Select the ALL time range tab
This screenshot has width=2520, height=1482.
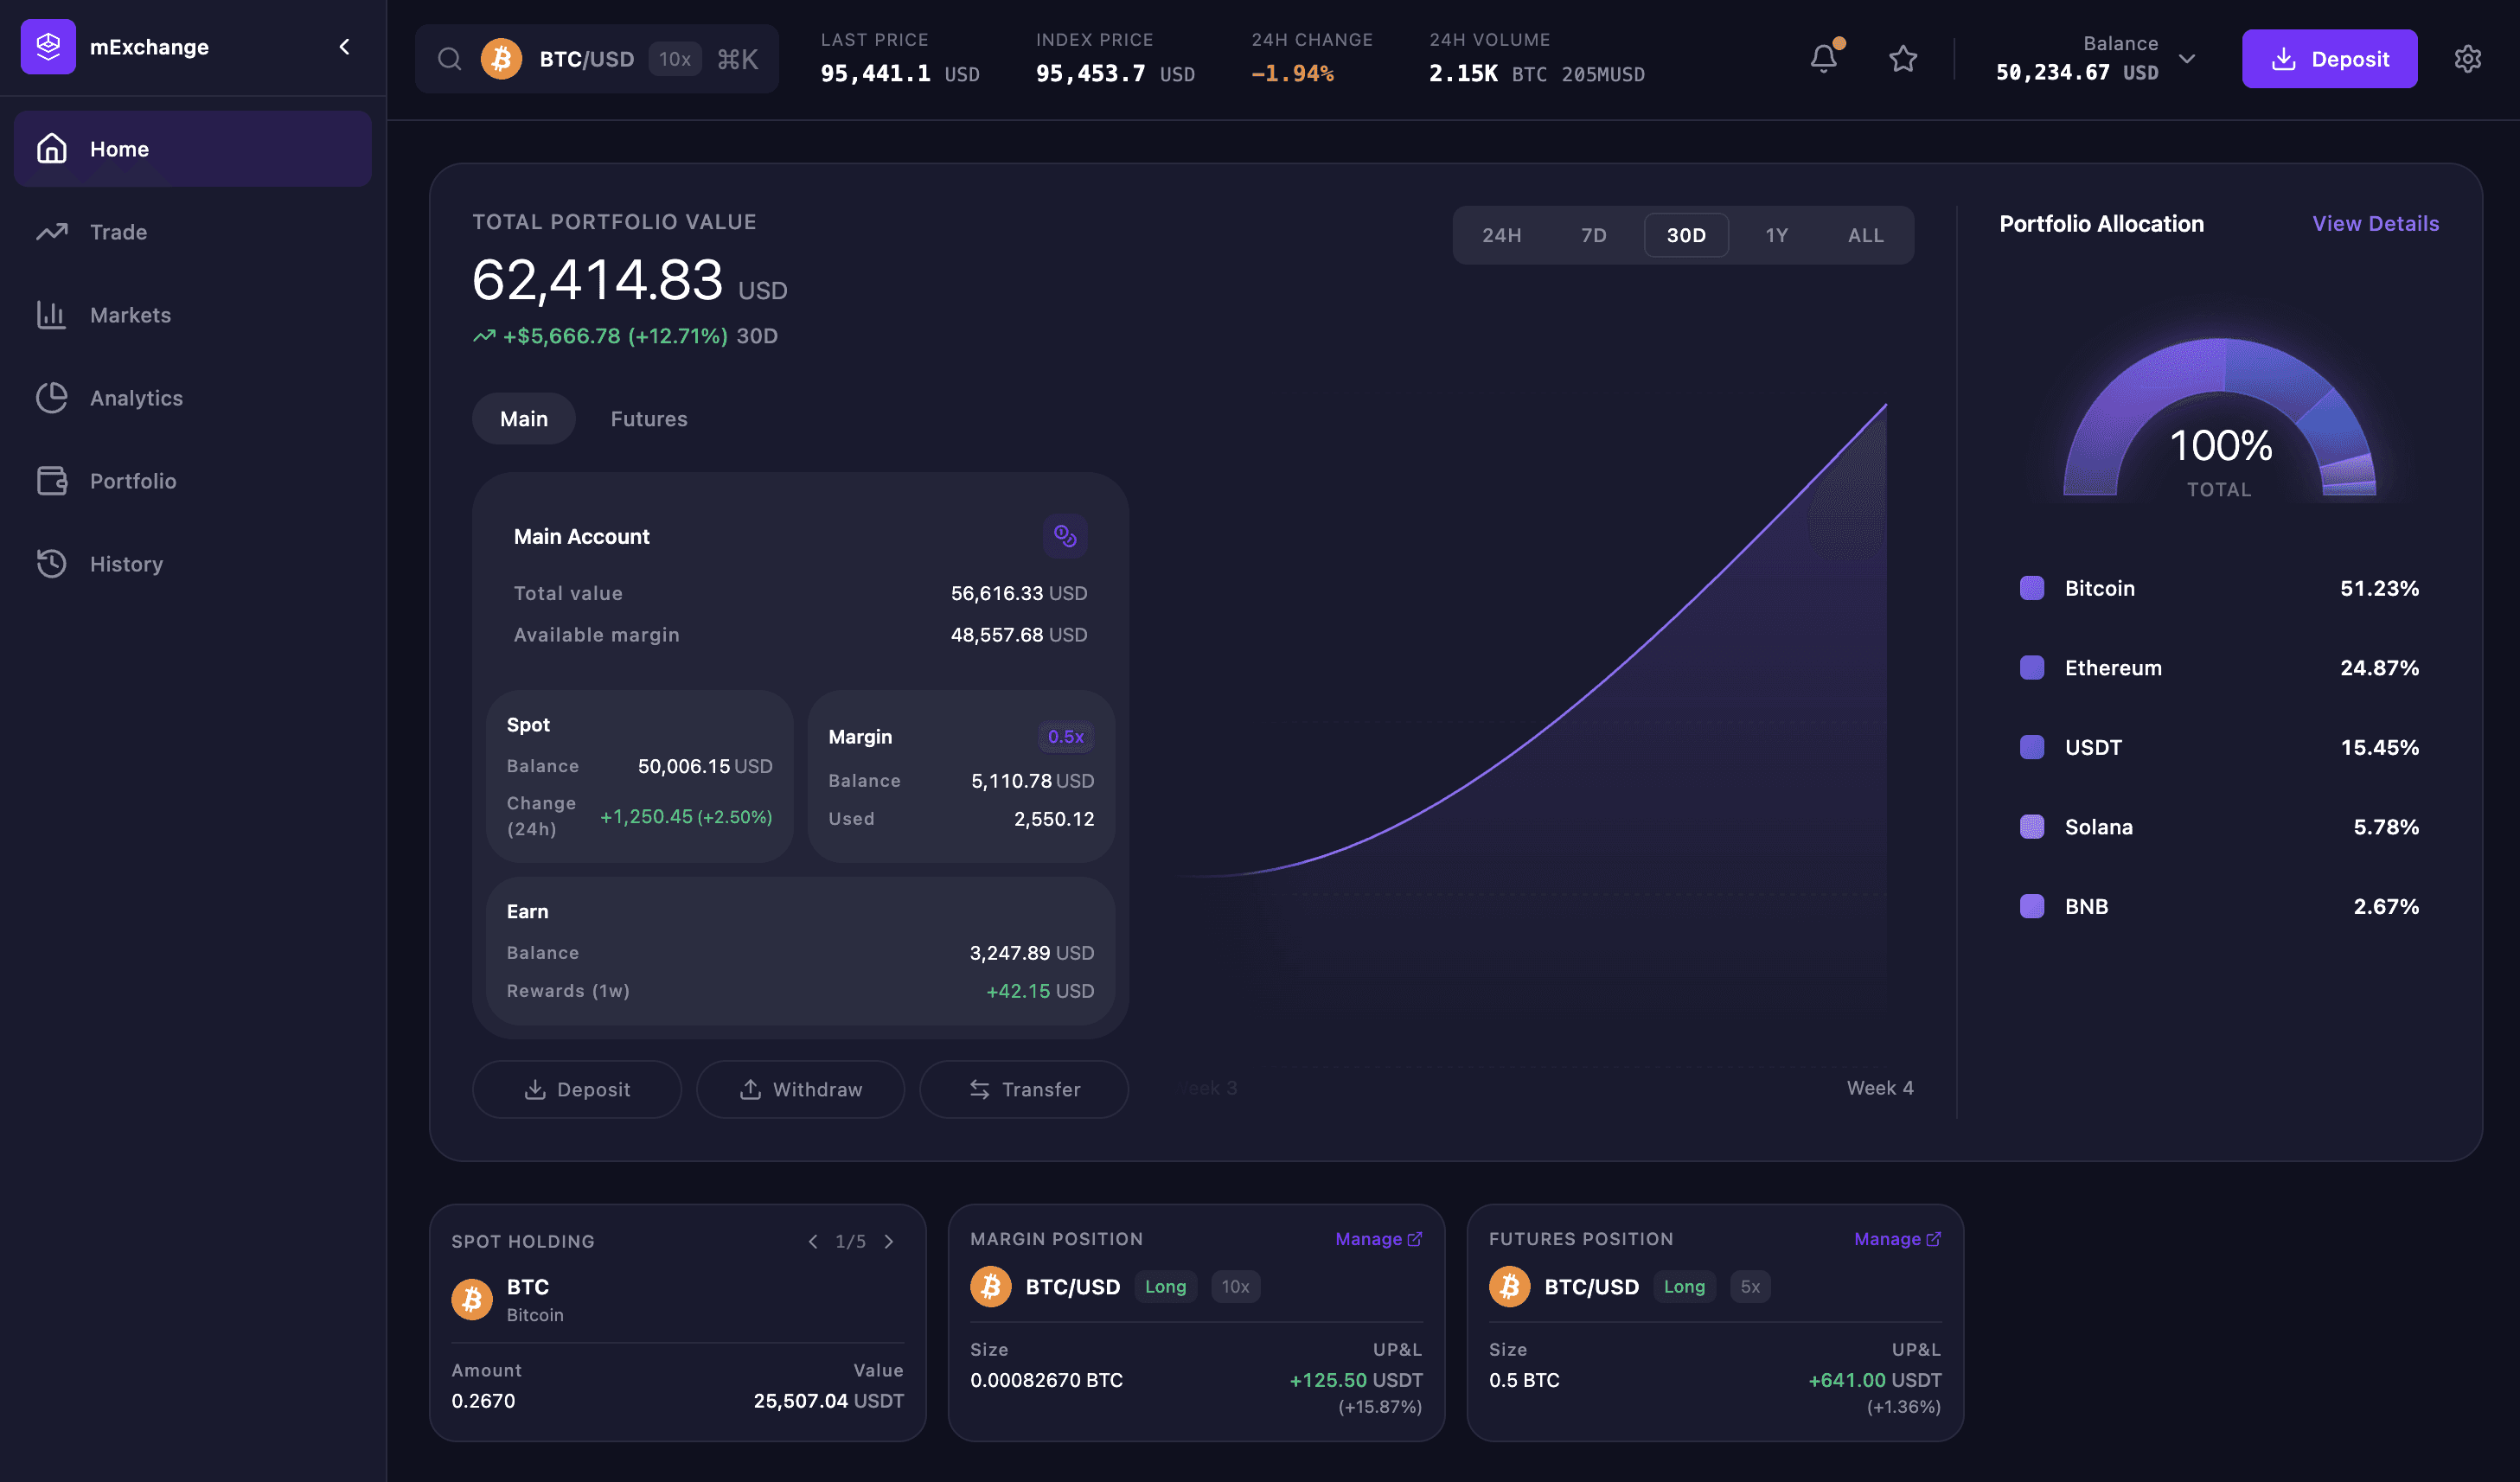coord(1865,235)
